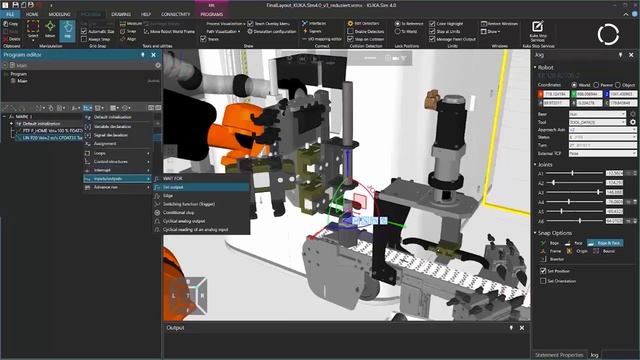Toggle Automatic Size checkbox

84,31
